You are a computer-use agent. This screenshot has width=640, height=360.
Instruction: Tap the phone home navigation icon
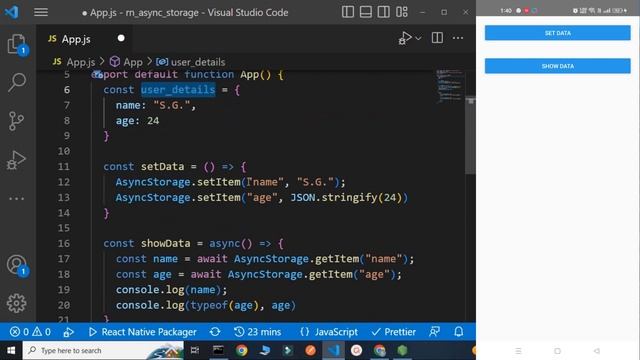pos(558,351)
